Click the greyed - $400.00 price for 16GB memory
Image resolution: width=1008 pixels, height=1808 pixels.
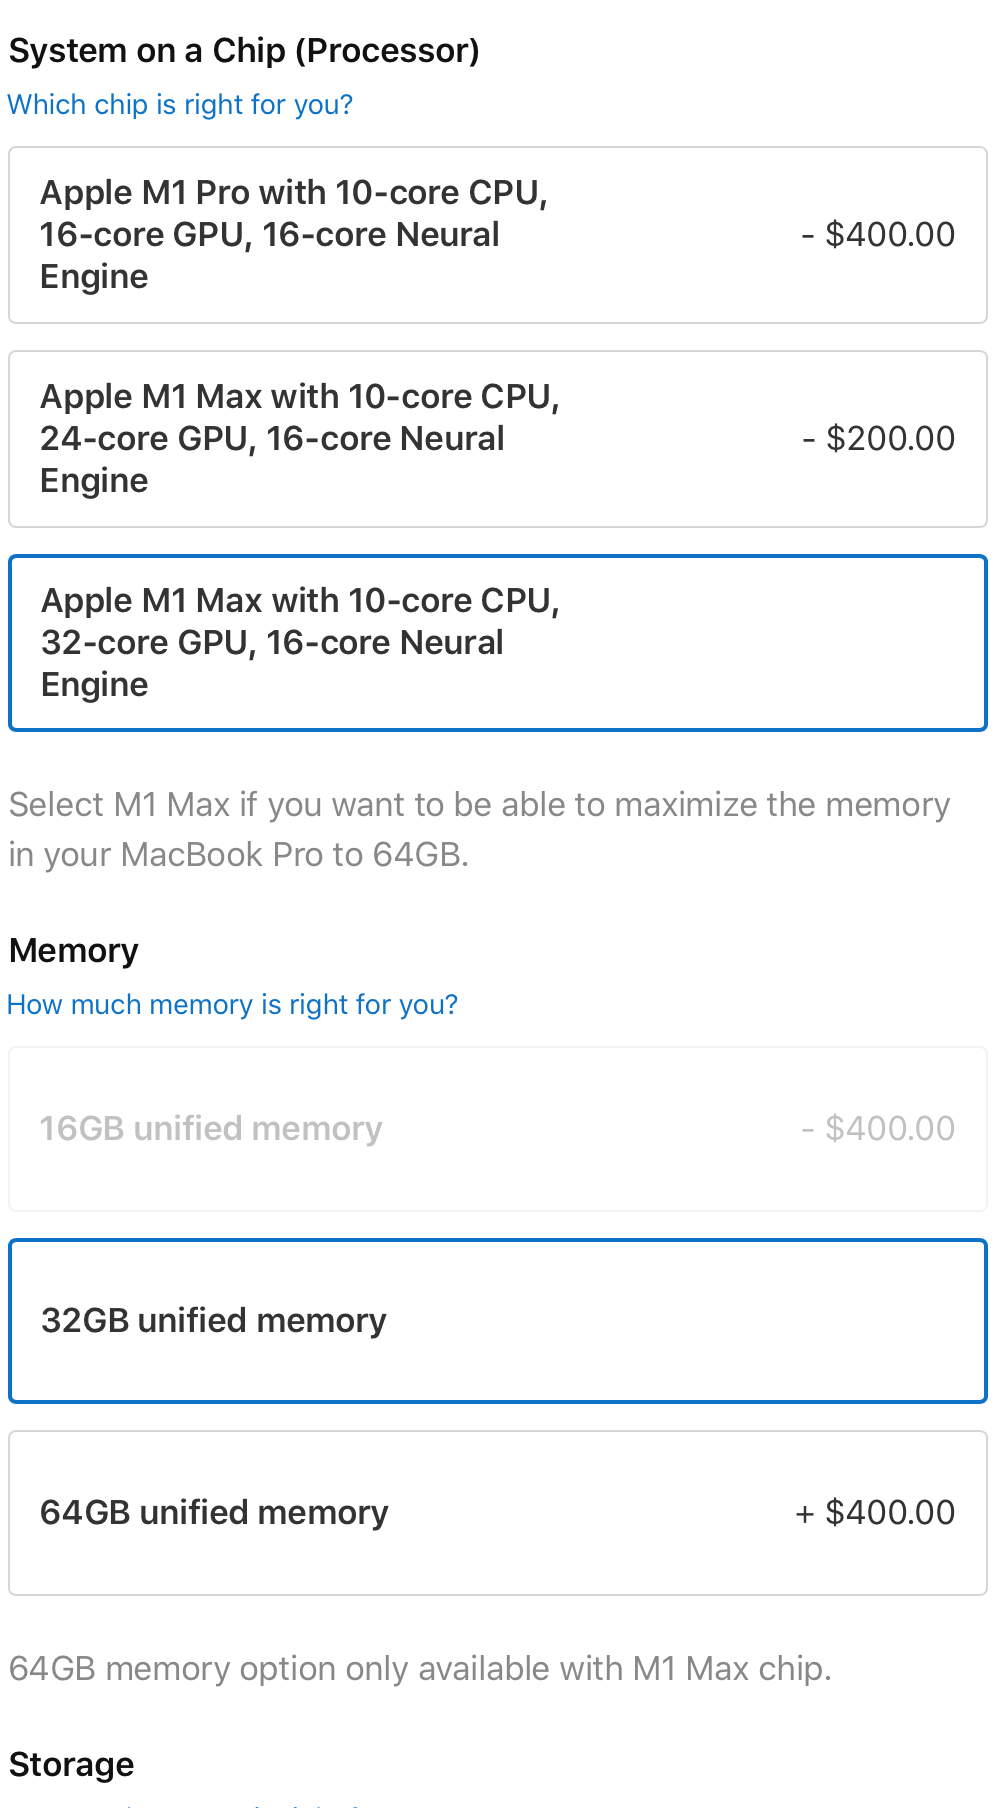(878, 1129)
